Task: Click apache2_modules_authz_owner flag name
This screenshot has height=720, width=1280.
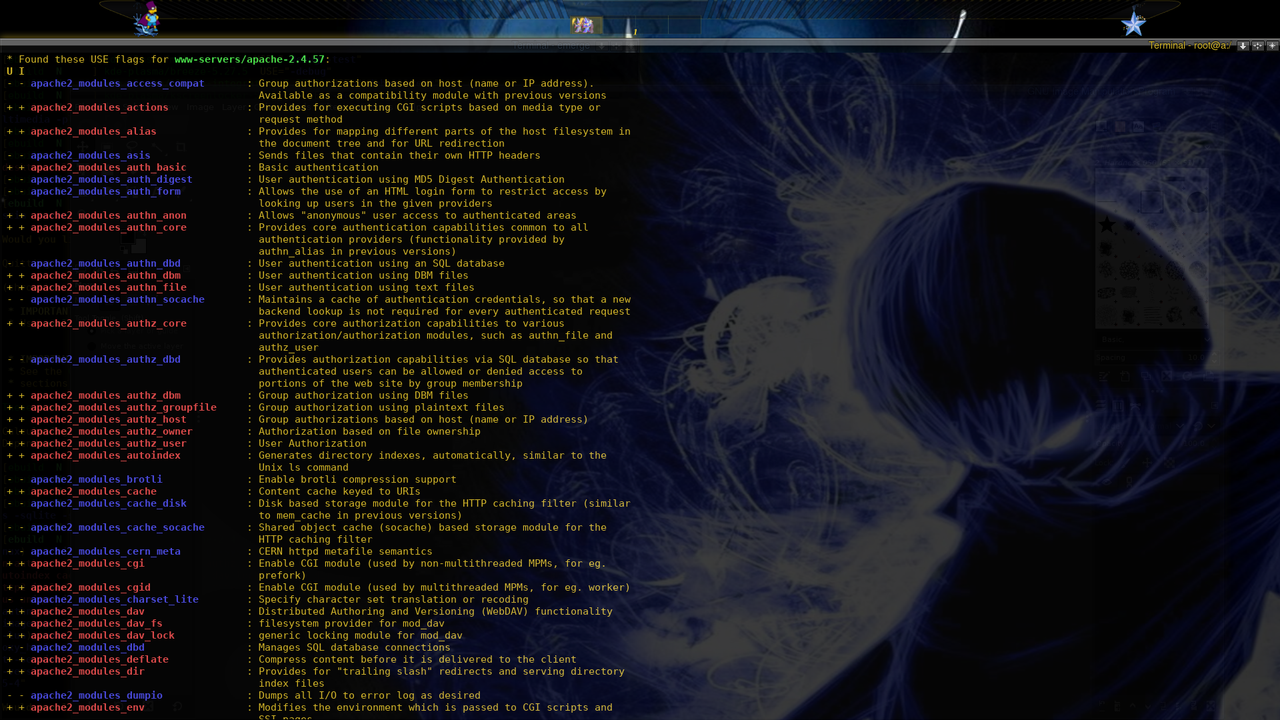Action: coord(111,432)
